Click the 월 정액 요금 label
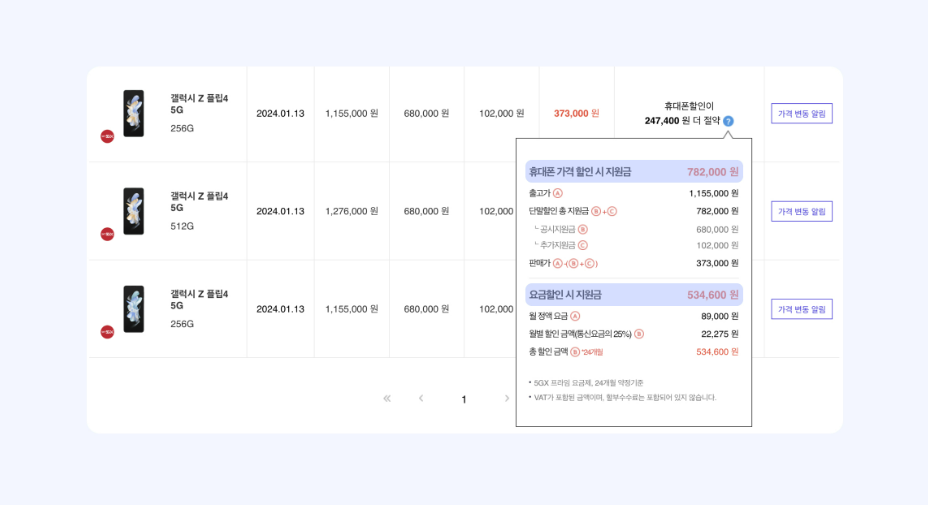 [548, 316]
